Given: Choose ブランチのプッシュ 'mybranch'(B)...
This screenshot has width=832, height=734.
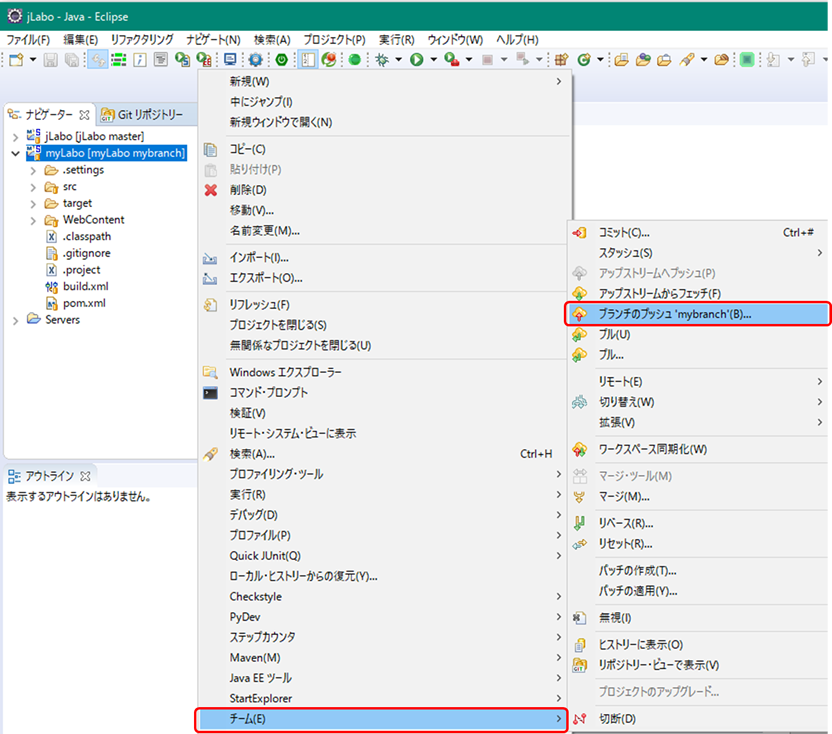Looking at the screenshot, I should (697, 314).
